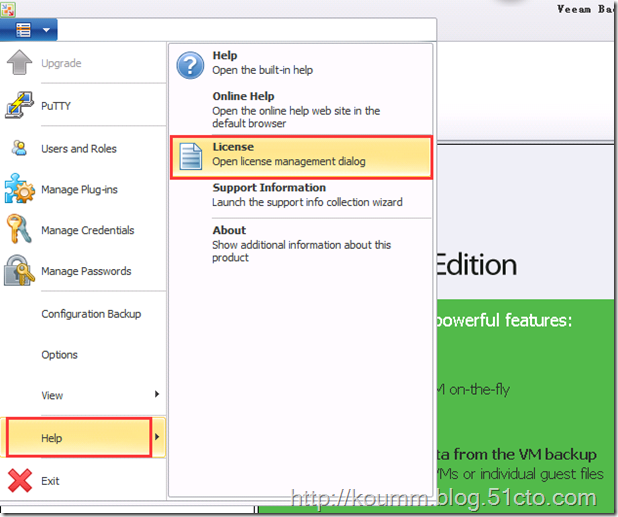Click the main menu dropdown arrow
The height and width of the screenshot is (517, 618).
47,30
